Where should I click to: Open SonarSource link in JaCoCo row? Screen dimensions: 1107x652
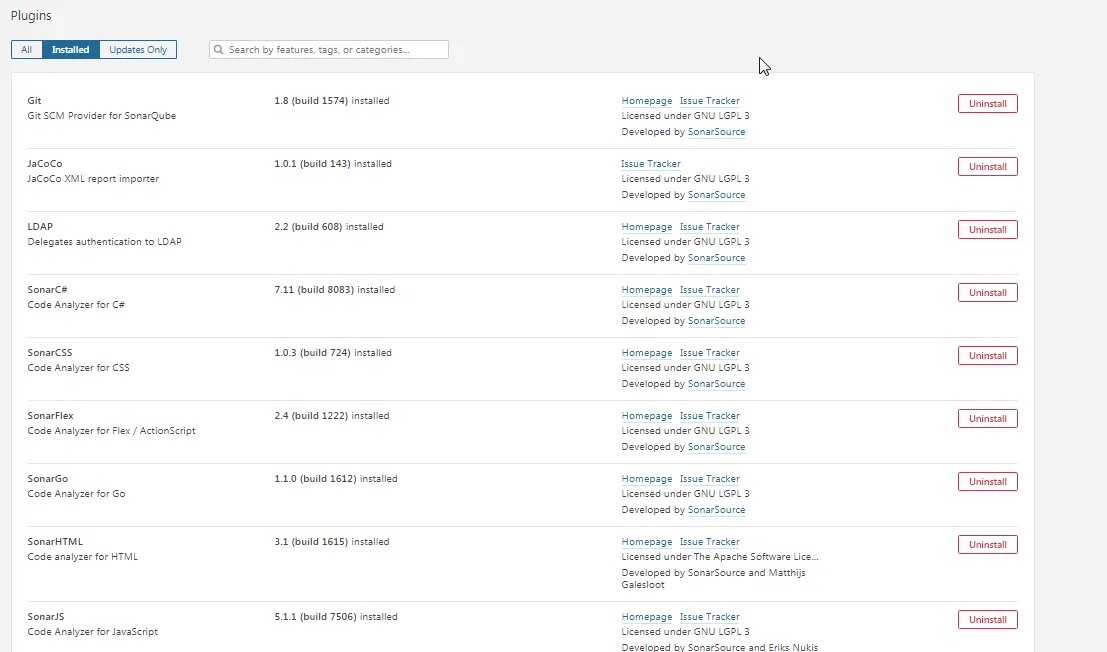click(x=716, y=195)
